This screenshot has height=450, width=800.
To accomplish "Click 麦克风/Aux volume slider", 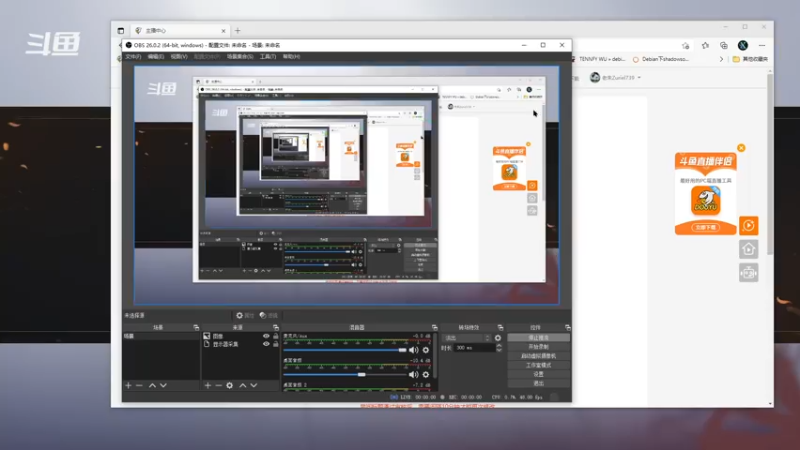I will (345, 350).
